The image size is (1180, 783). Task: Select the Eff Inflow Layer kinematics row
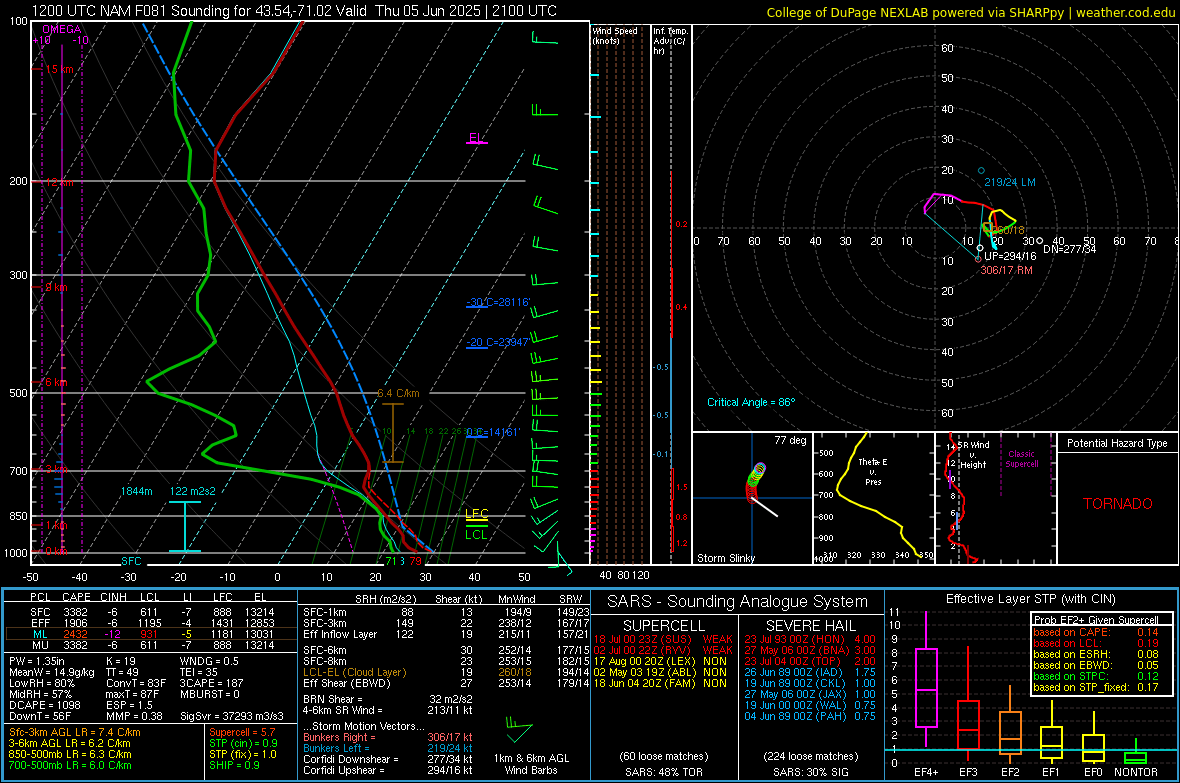[446, 635]
